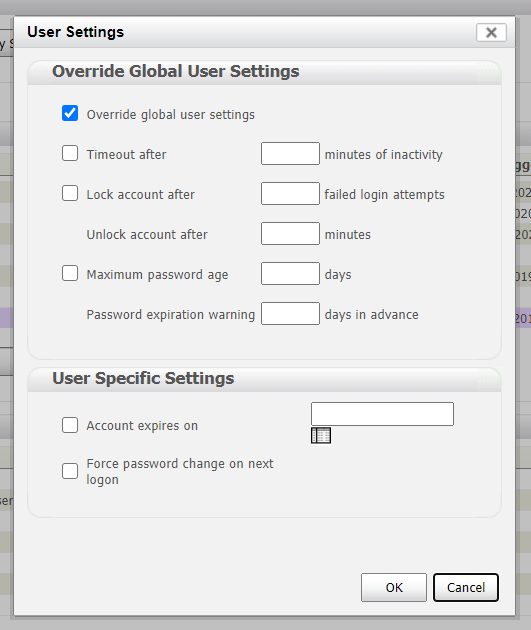Click the User Specific Settings heading

[x=143, y=378]
